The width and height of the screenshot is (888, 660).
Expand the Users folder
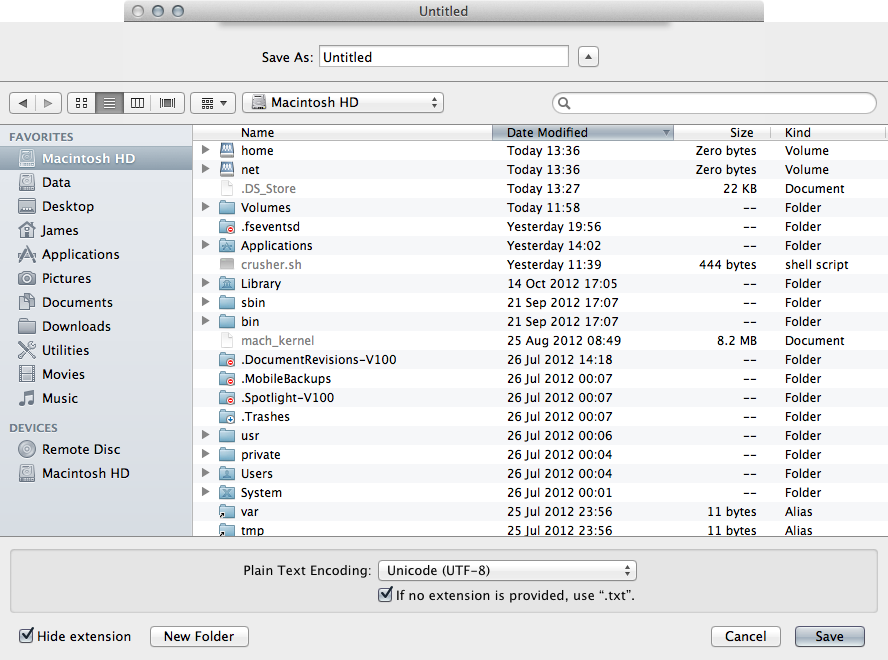206,473
